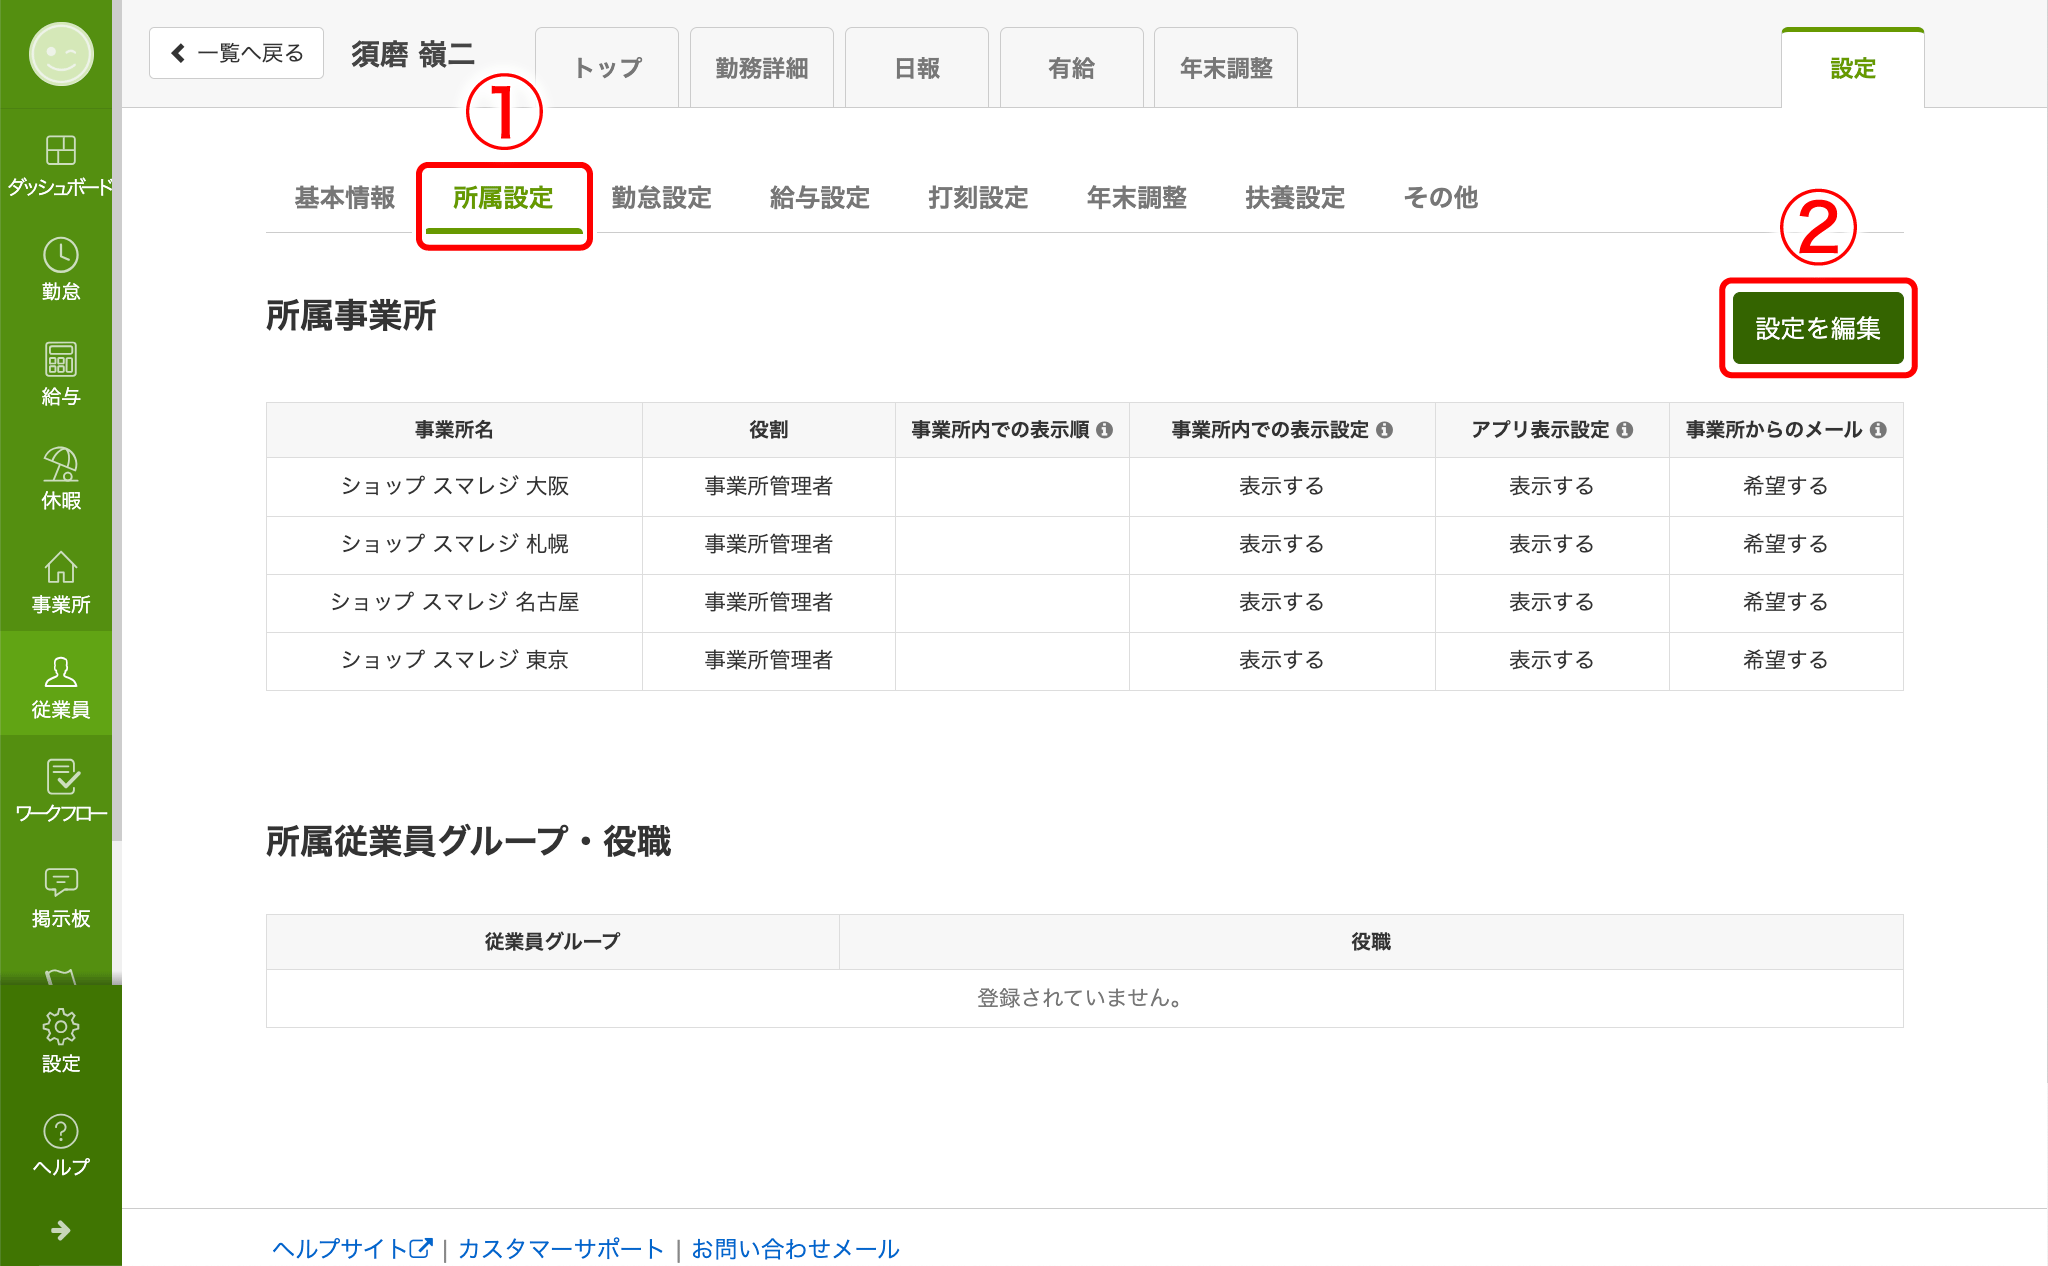The height and width of the screenshot is (1266, 2048).
Task: Open the ワークフロー checklist icon
Action: click(x=60, y=777)
